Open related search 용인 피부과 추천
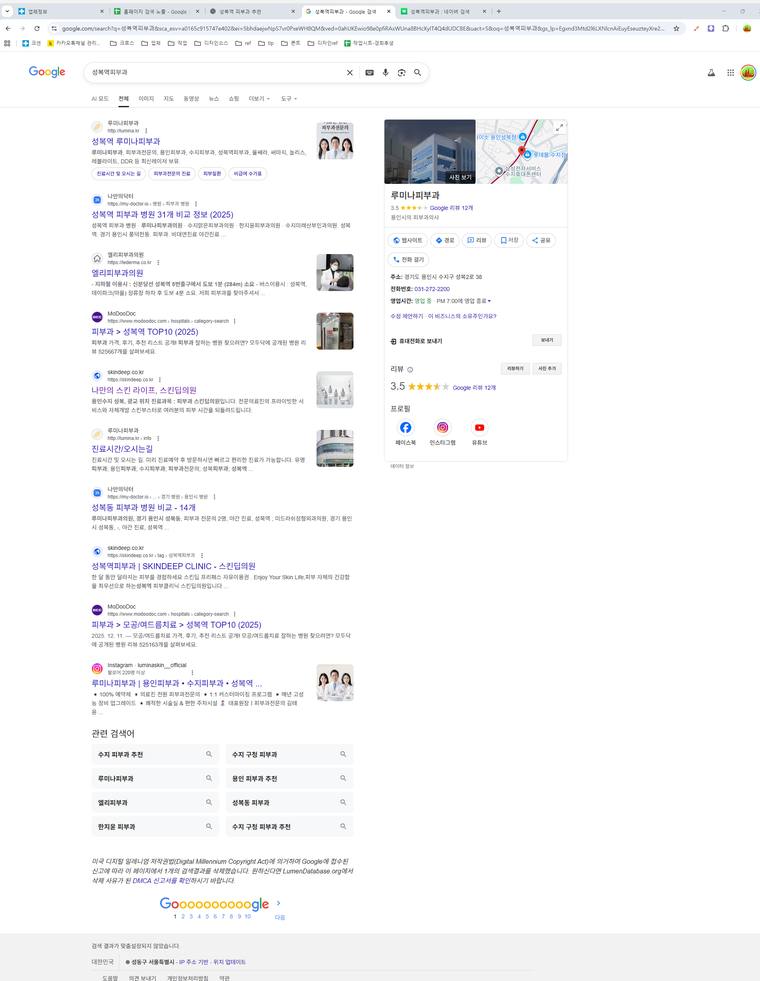Screen dimensions: 760x981 point(290,778)
